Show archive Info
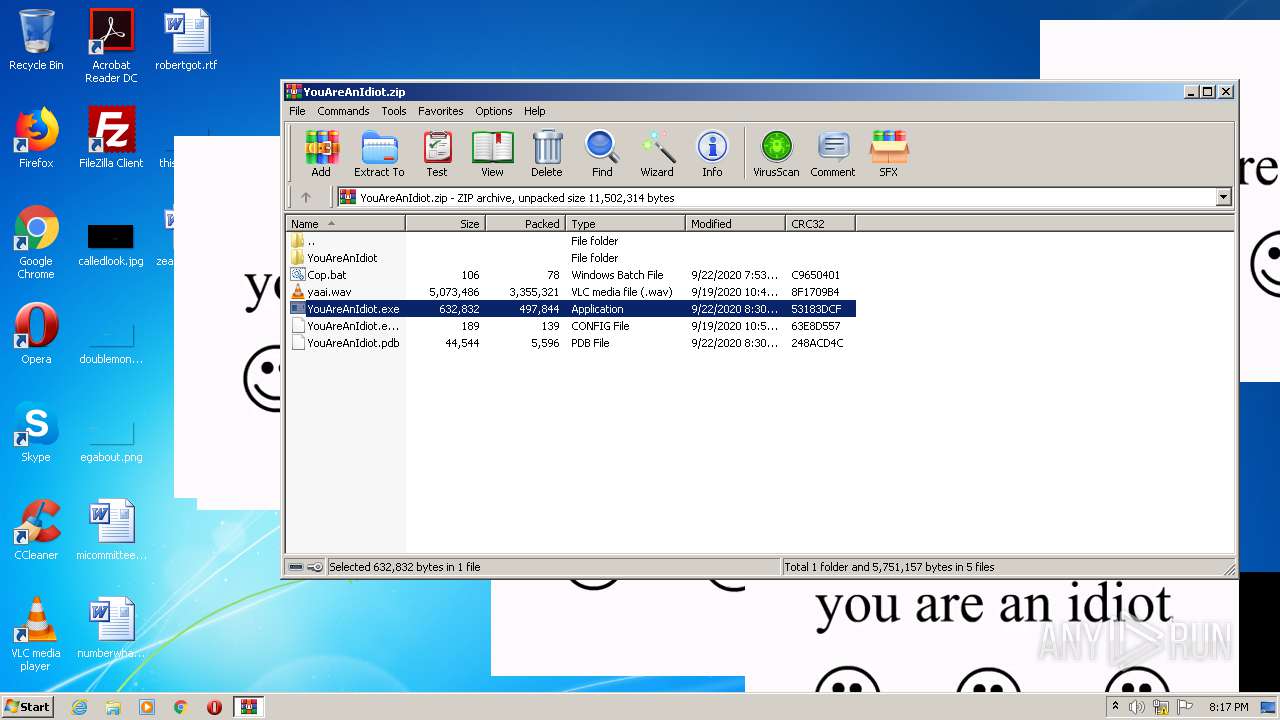This screenshot has height=720, width=1280. pyautogui.click(x=712, y=154)
